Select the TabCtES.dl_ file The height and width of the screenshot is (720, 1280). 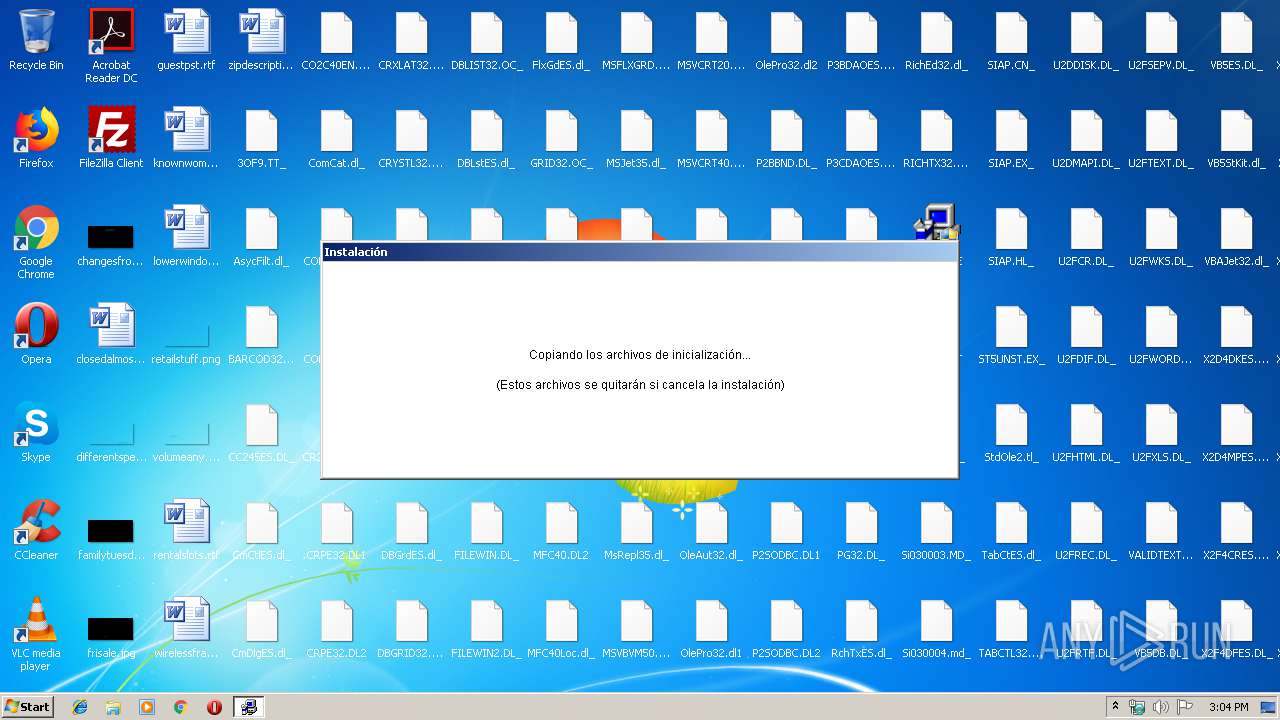coord(1011,530)
